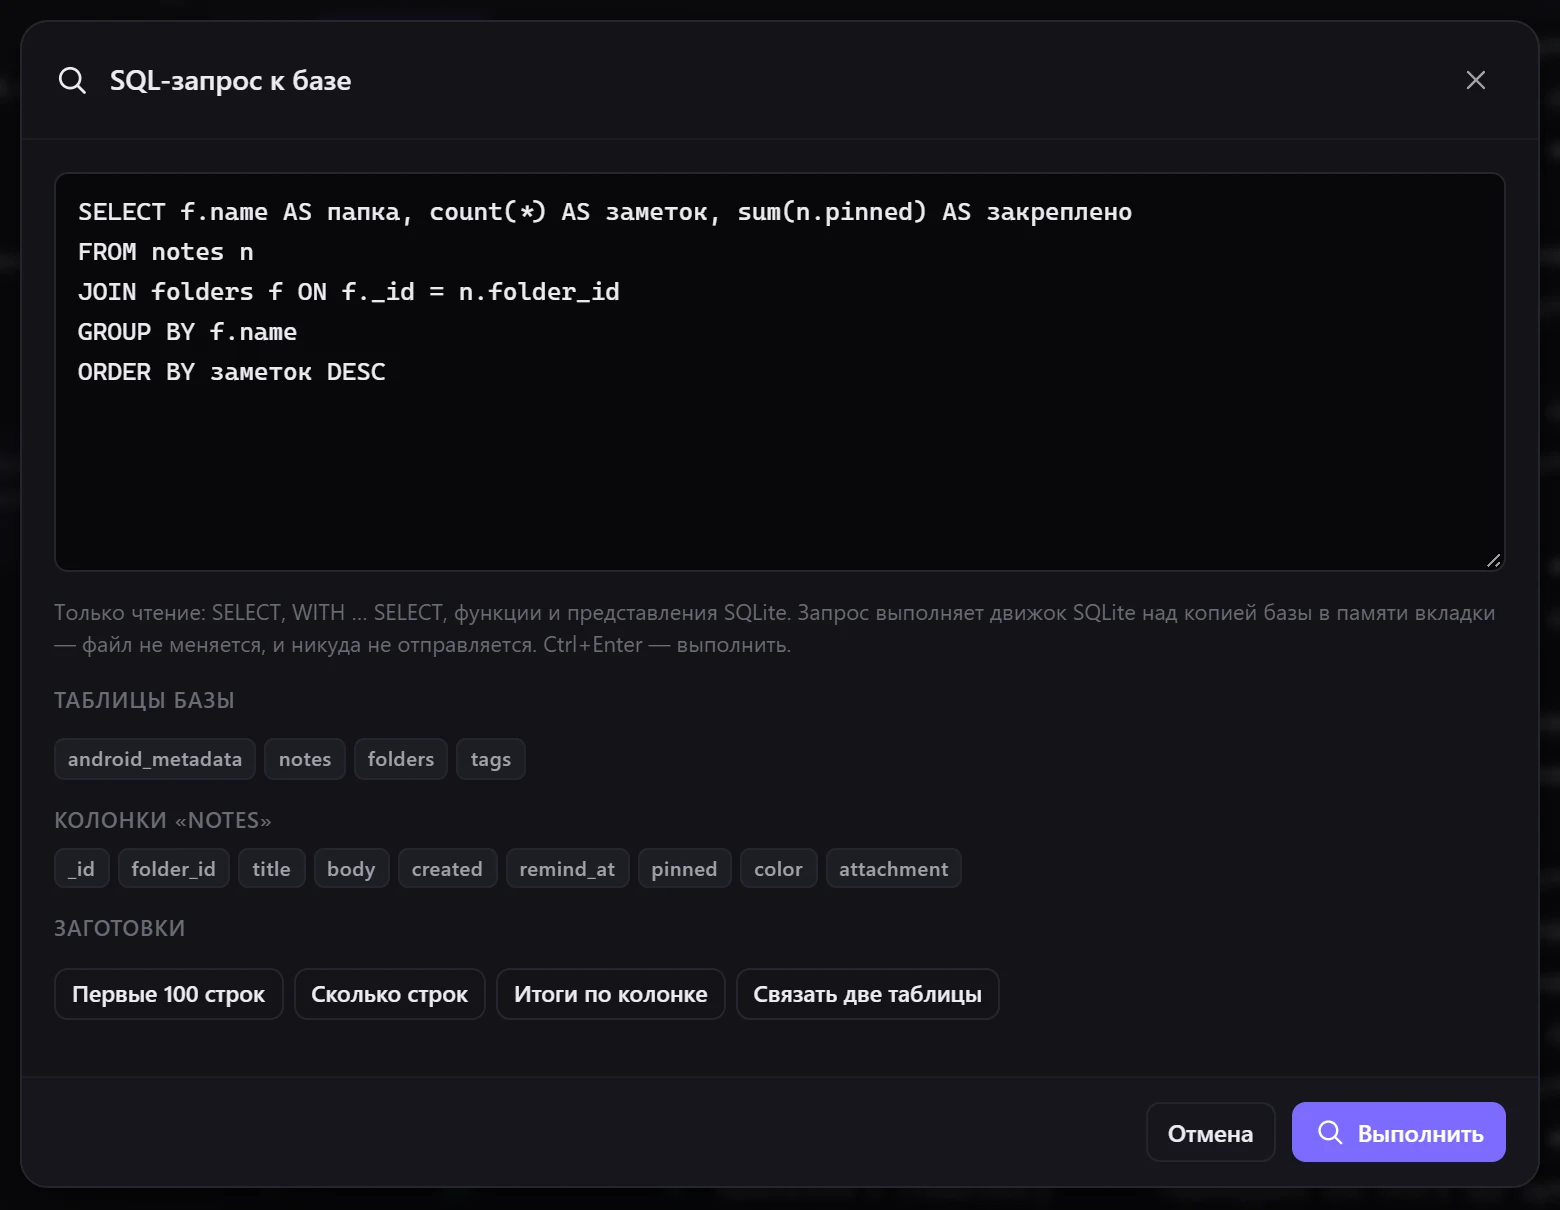Click the SQL-запрос к базе title
The height and width of the screenshot is (1210, 1560).
231,81
